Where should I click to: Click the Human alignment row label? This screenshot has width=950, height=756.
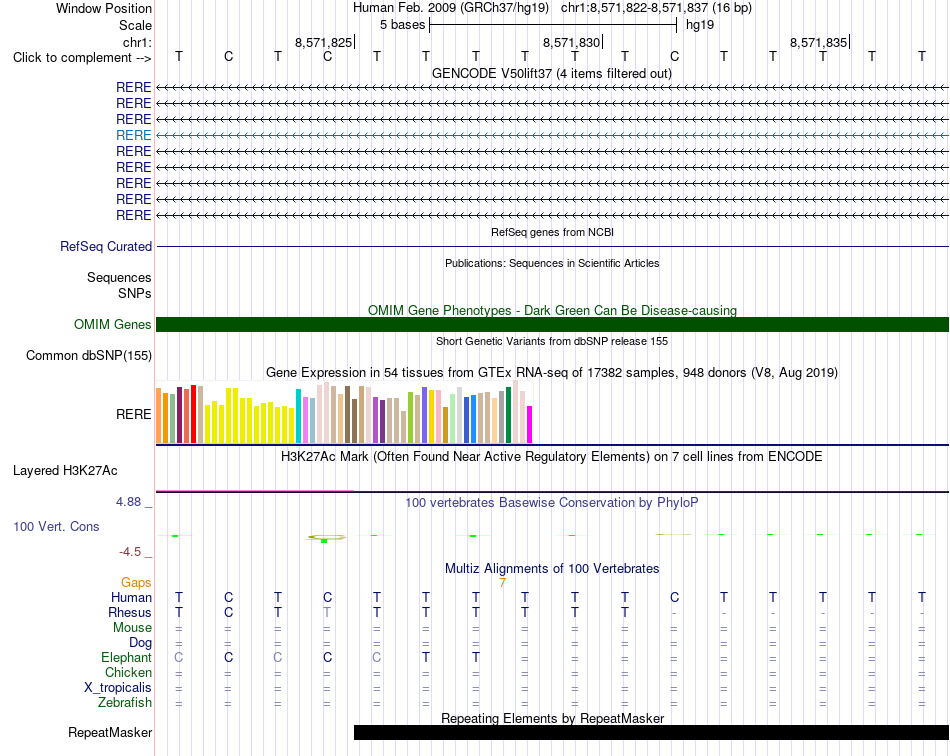[x=131, y=597]
